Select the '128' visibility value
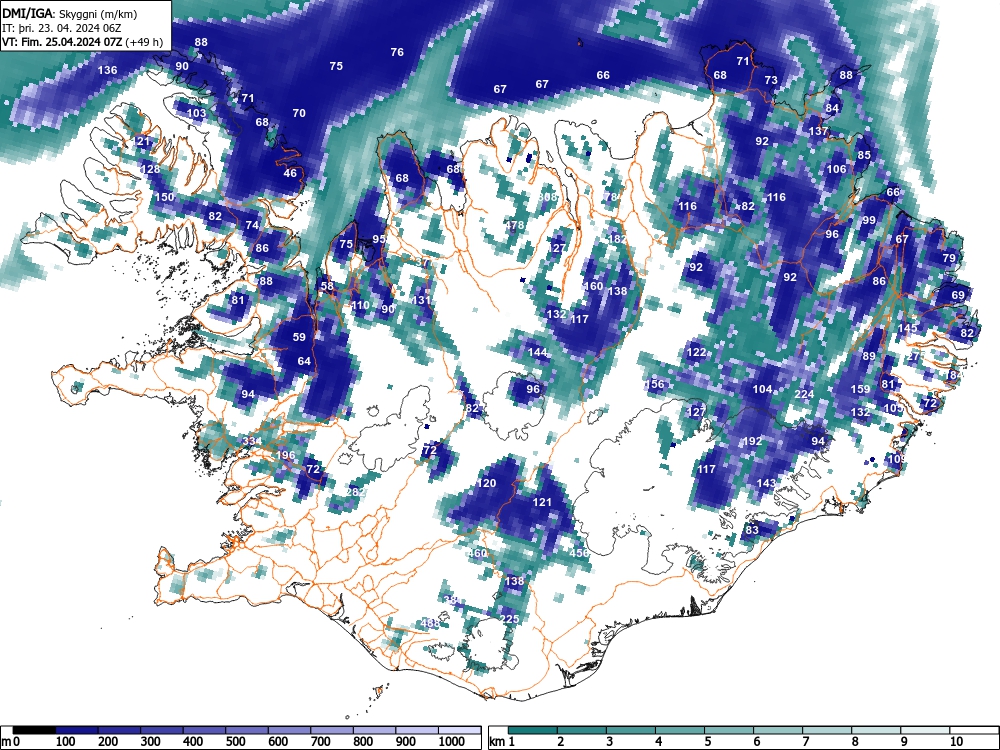This screenshot has height=750, width=1000. click(x=151, y=169)
